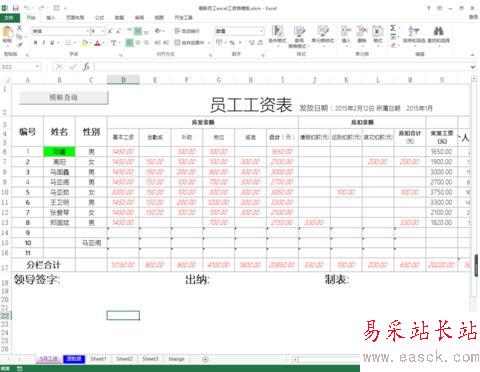Expand the formula bar chevron
This screenshot has width=480, height=372.
473,67
